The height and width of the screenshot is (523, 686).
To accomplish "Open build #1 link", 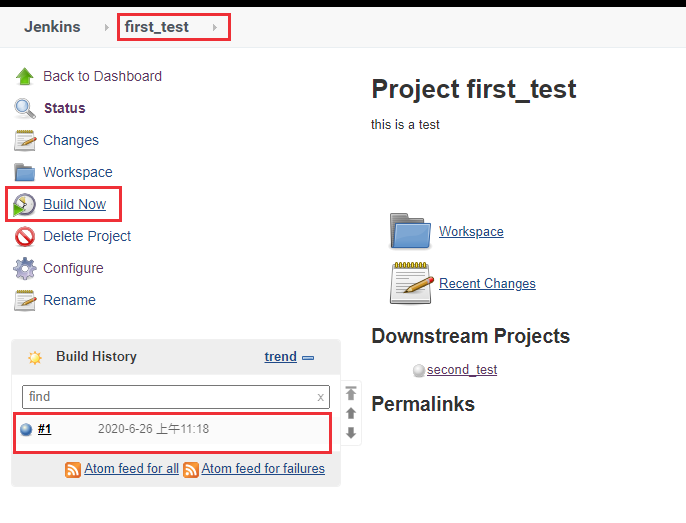I will pos(44,429).
